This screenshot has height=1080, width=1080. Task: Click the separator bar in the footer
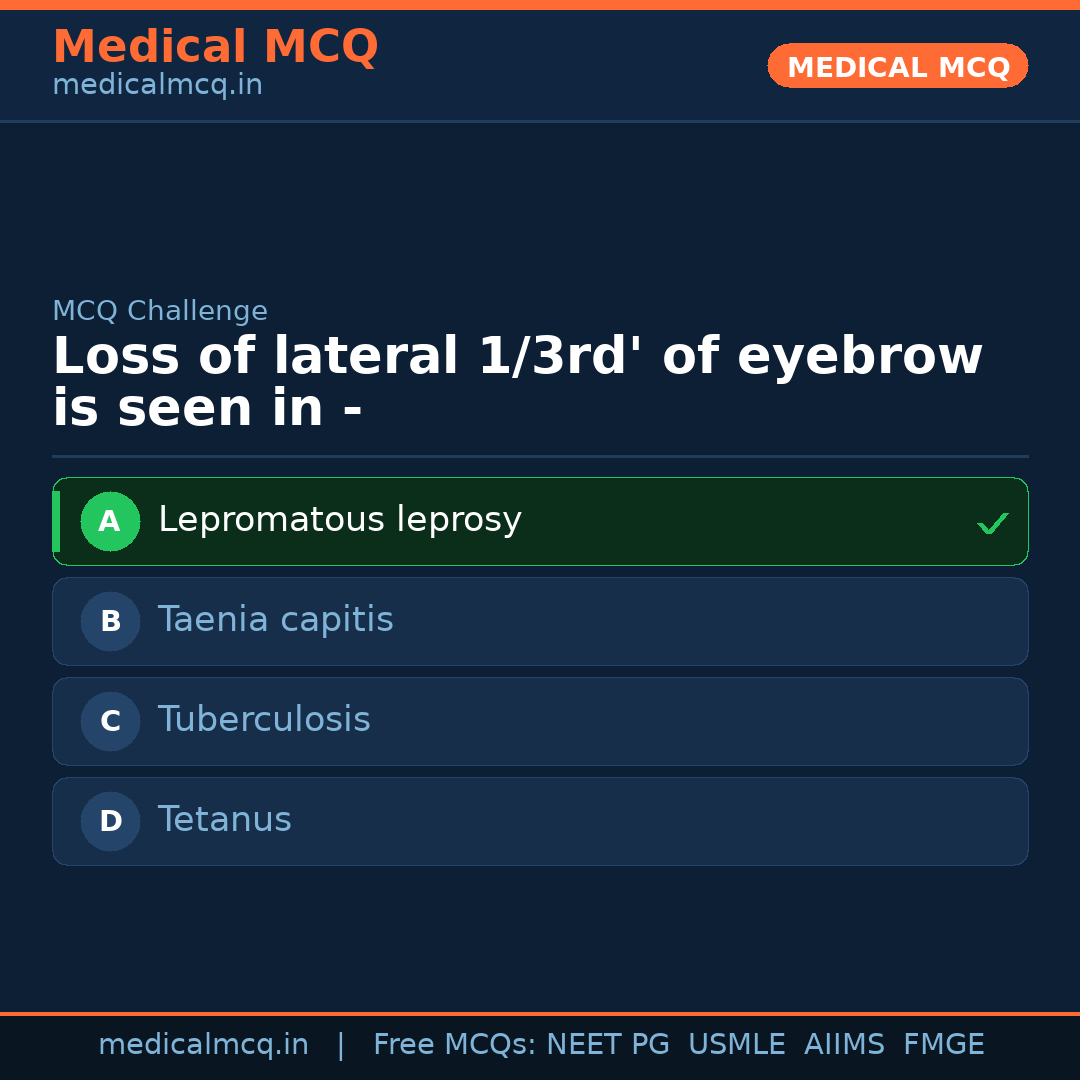(340, 1044)
